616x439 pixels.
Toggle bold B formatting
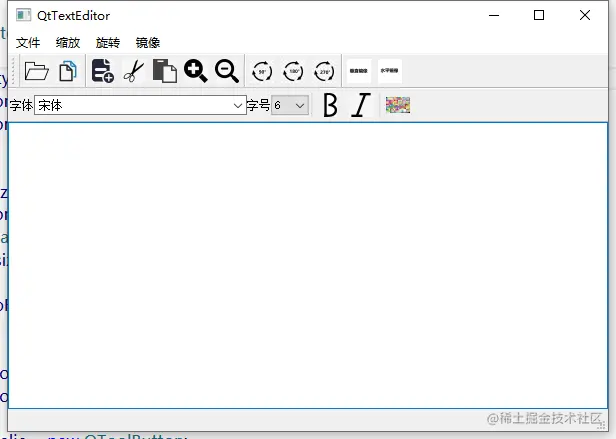pos(330,105)
